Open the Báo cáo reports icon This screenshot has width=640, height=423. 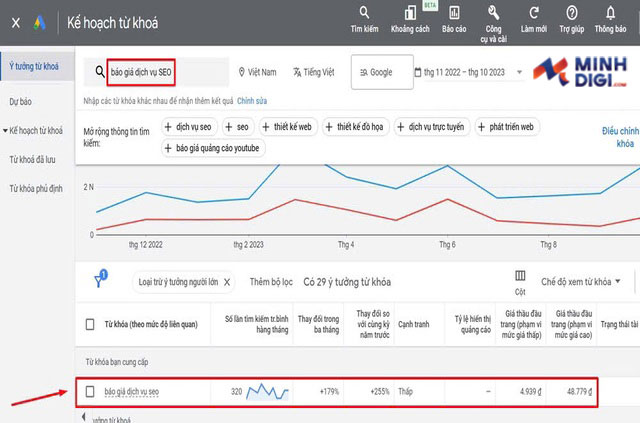455,13
